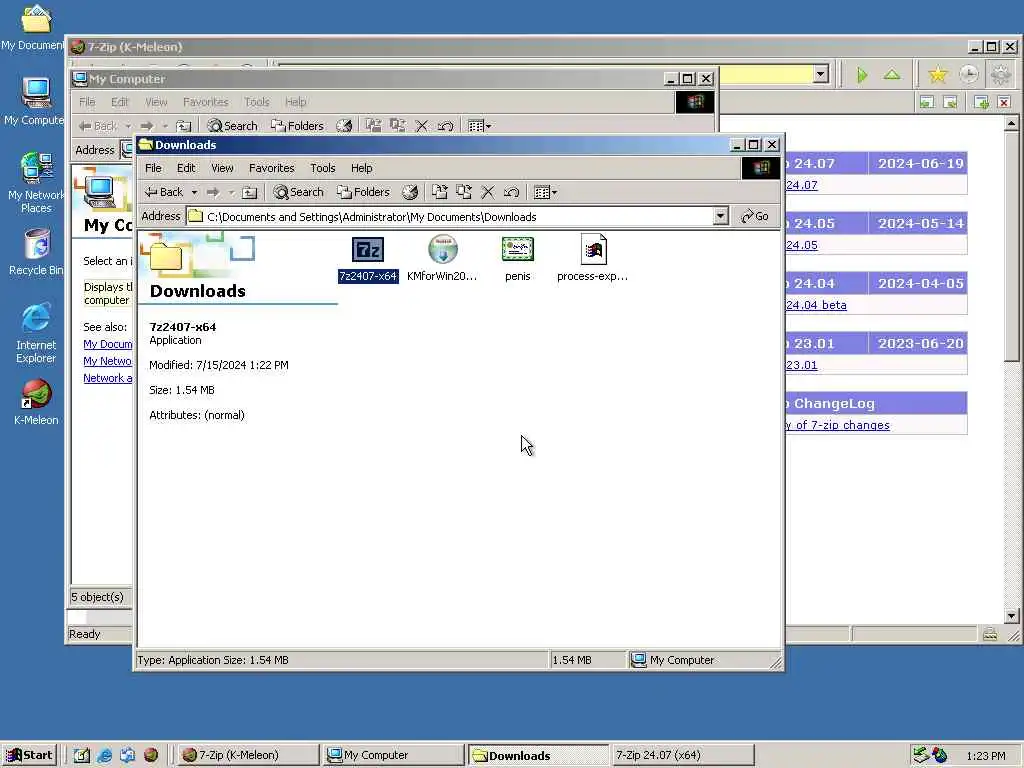Screen dimensions: 1024x768
Task: Click the Go button next to address bar
Action: [755, 216]
